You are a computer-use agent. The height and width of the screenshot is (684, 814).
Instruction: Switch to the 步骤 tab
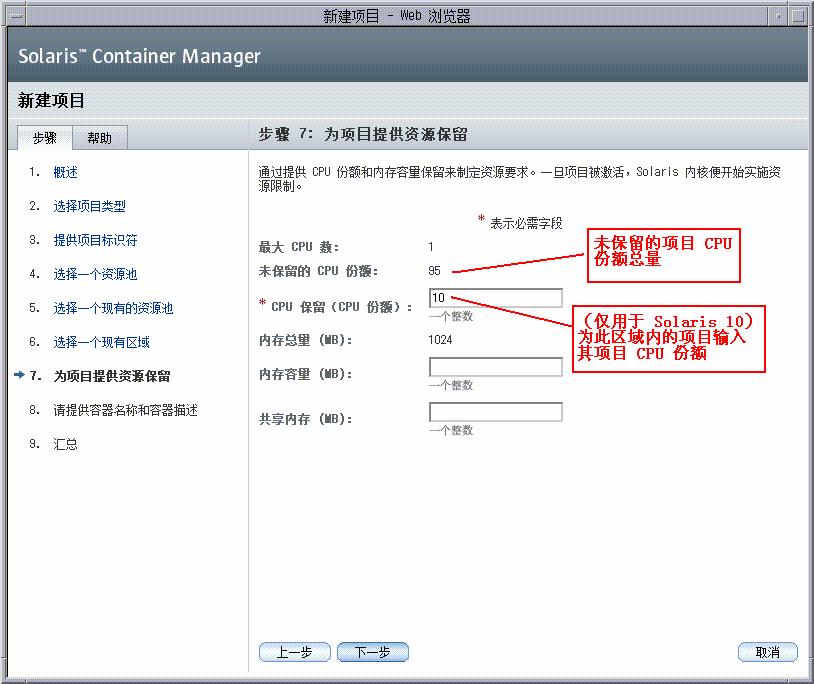point(45,138)
